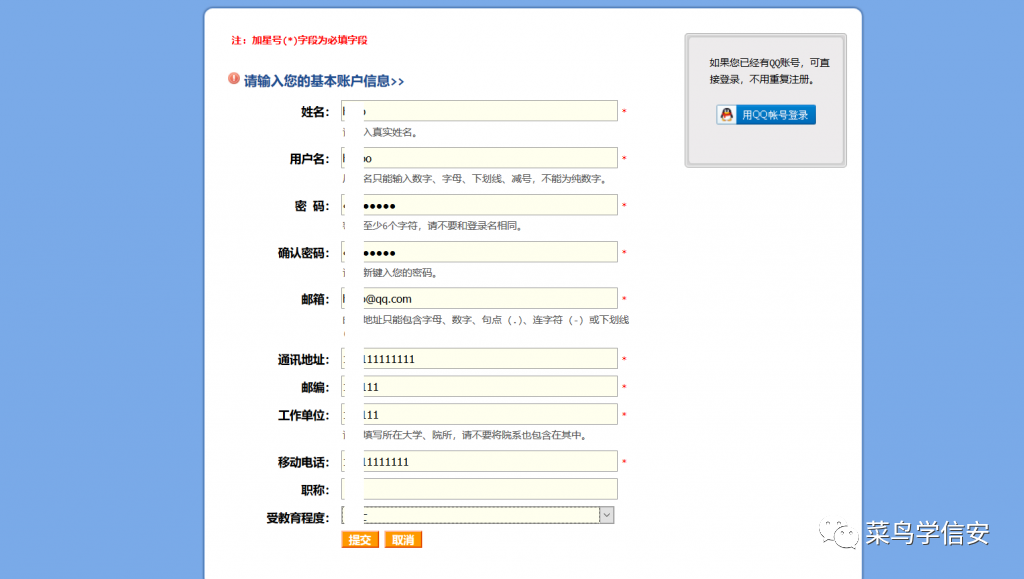Focus the 用户名 input field
Screen dimensions: 1024x579
(x=479, y=158)
